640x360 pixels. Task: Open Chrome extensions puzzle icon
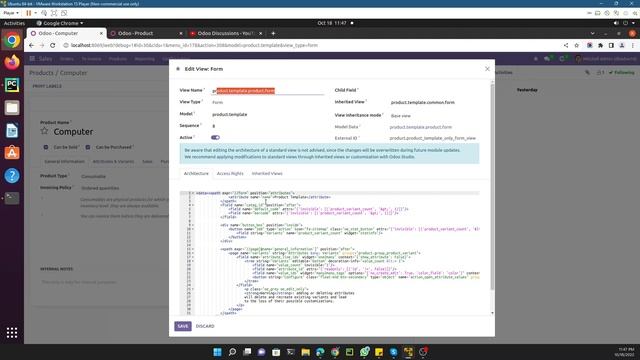coord(600,45)
